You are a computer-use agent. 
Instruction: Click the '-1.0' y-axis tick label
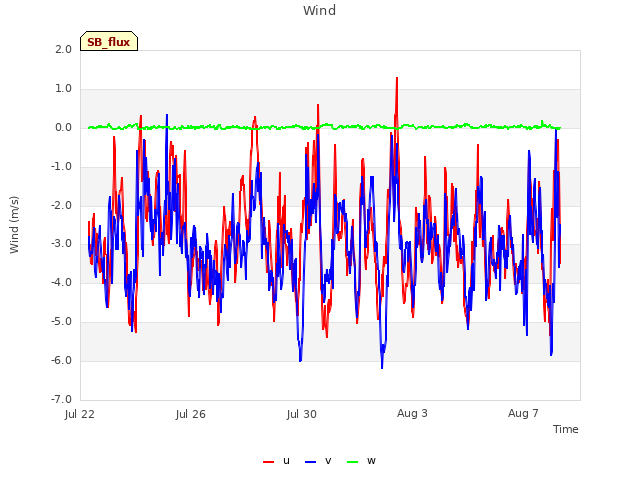[61, 167]
